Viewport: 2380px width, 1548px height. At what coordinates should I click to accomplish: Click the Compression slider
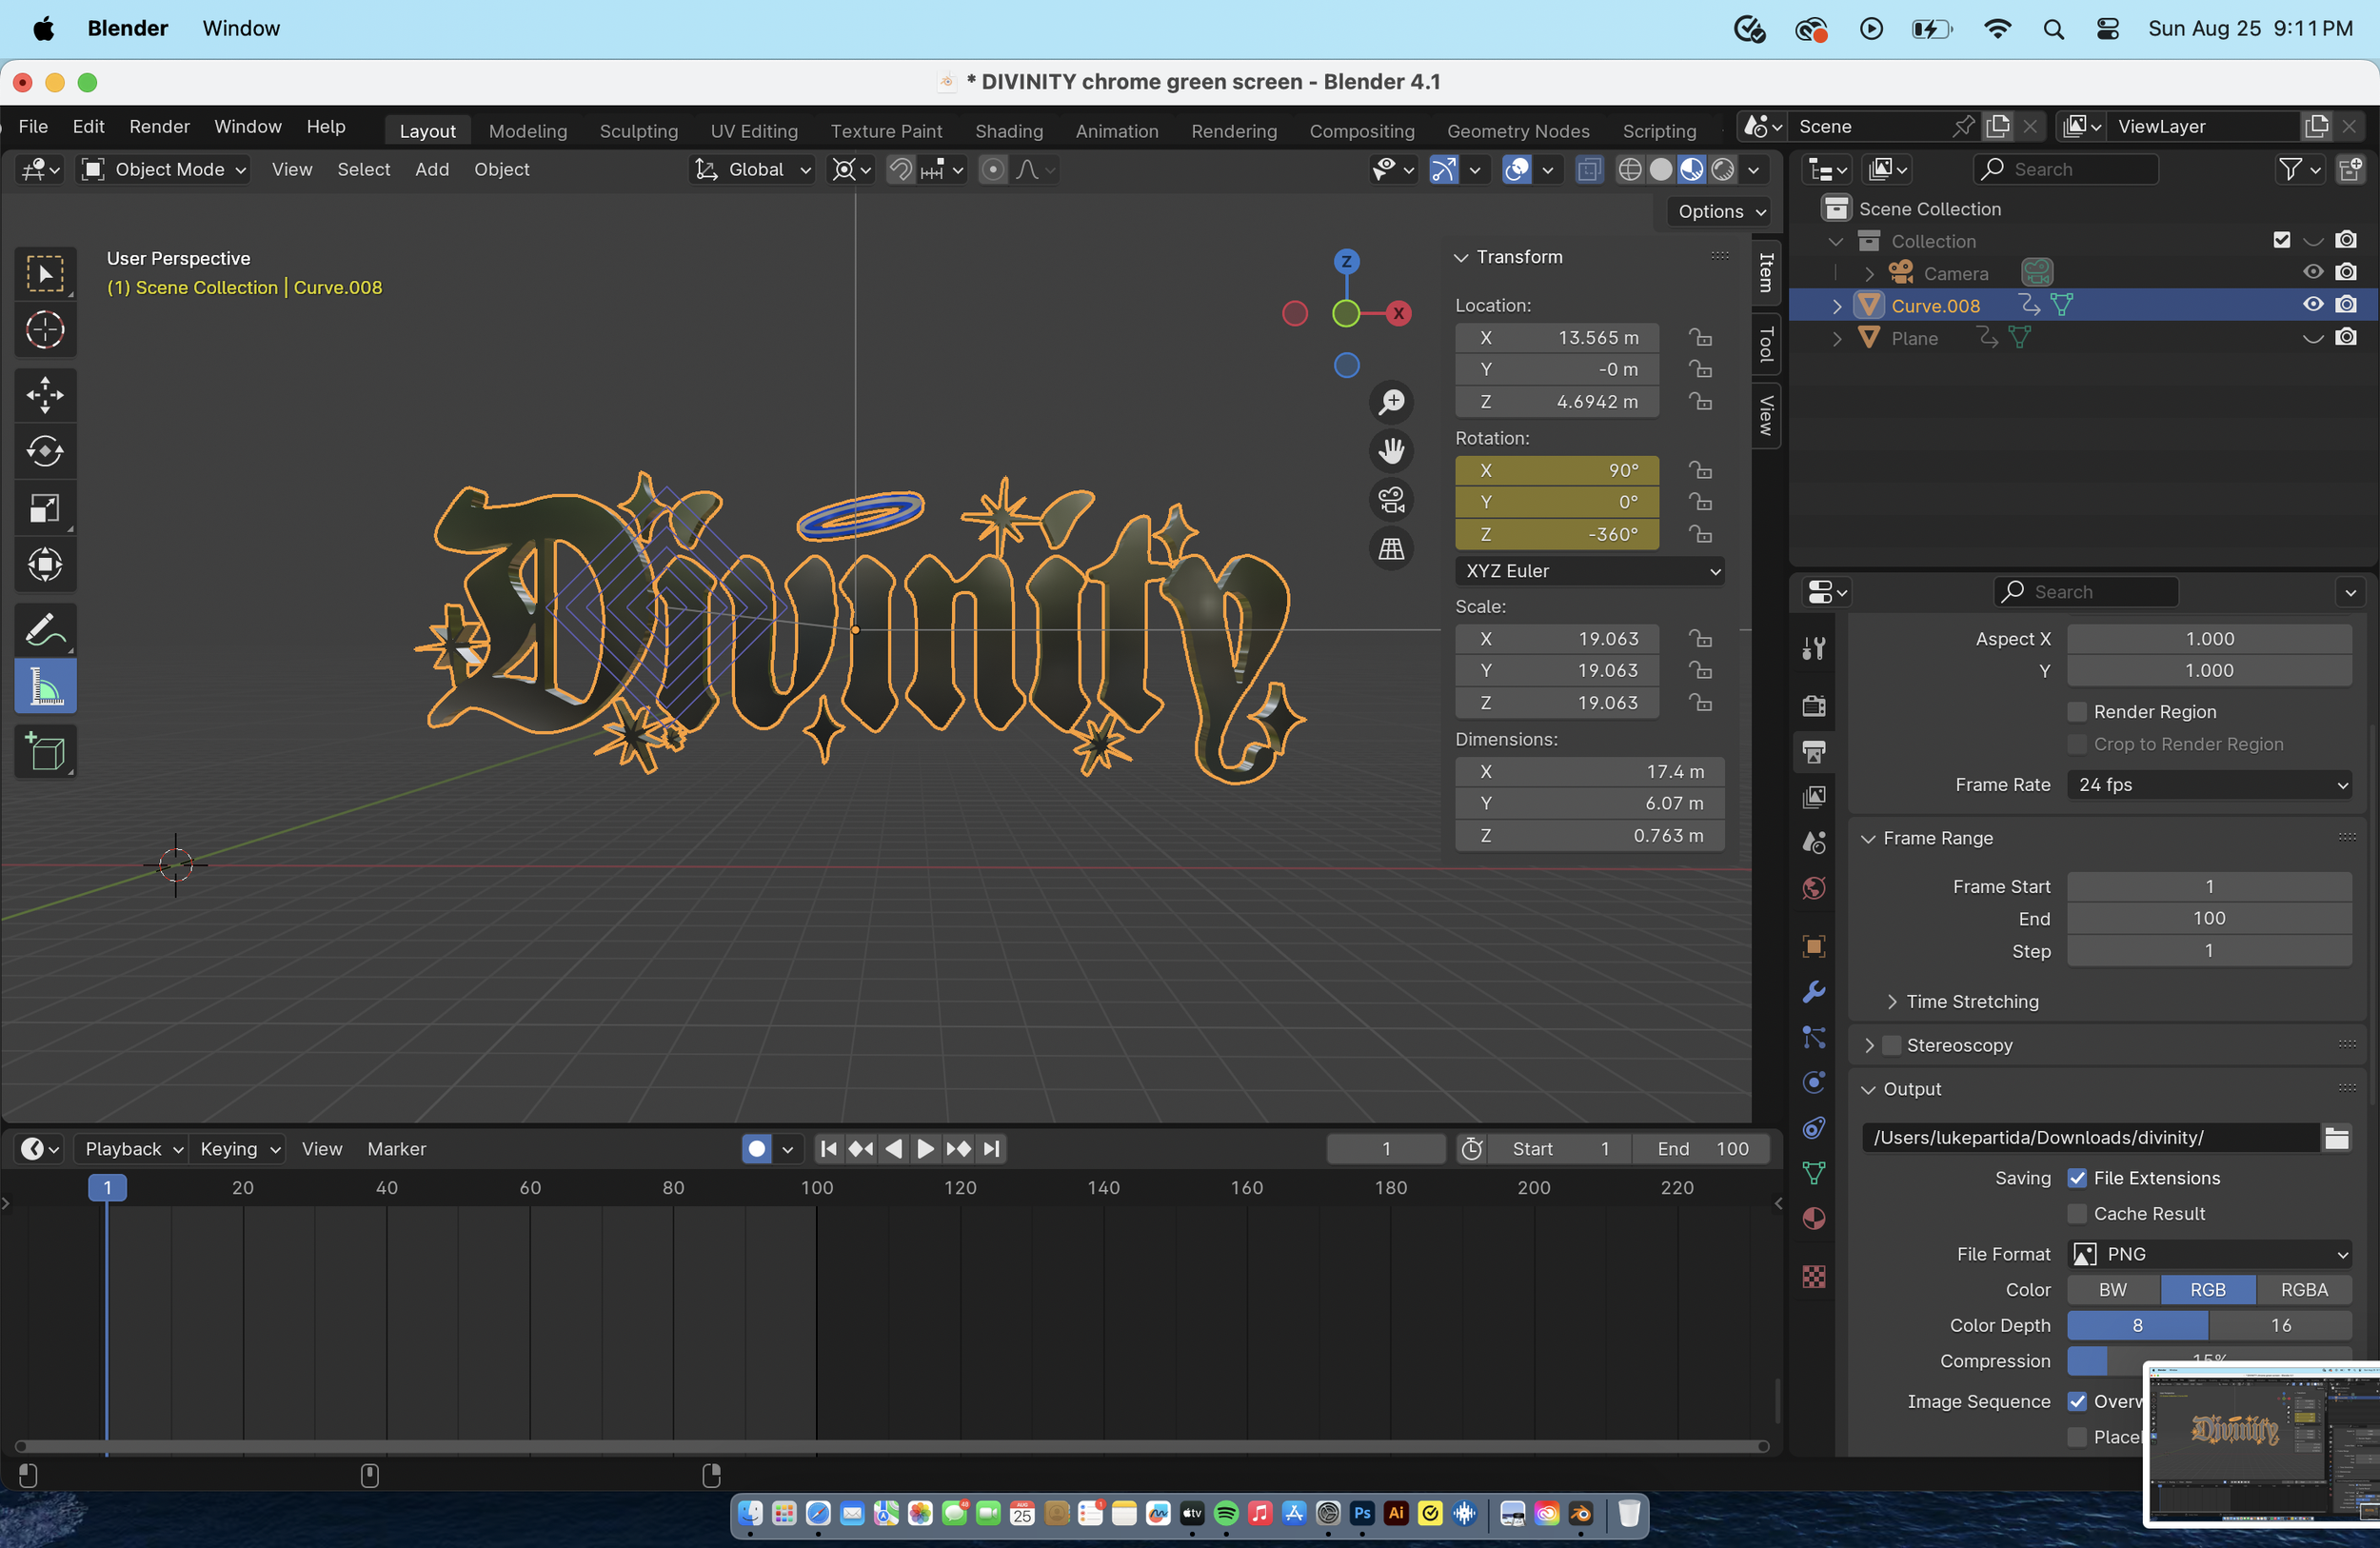(x=2210, y=1360)
